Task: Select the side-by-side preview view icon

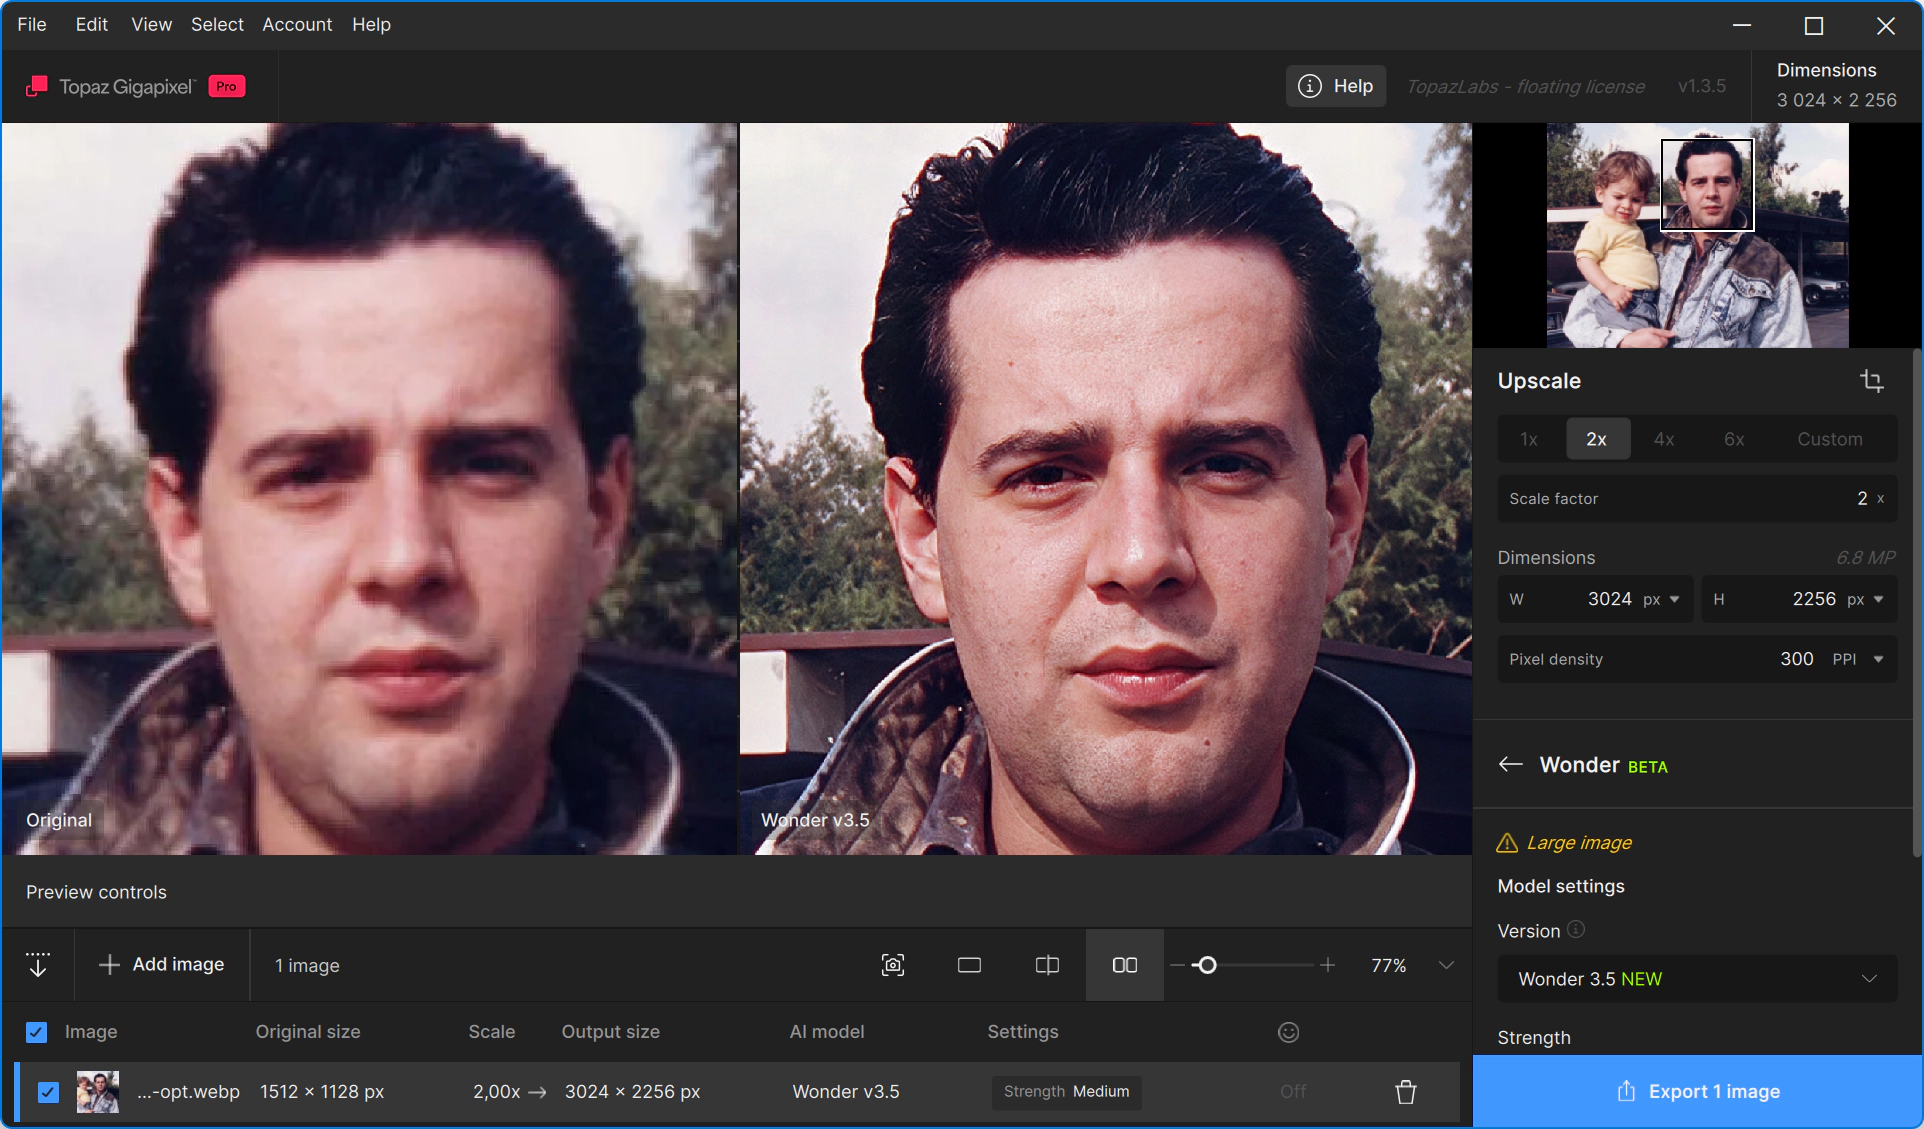Action: 1125,965
